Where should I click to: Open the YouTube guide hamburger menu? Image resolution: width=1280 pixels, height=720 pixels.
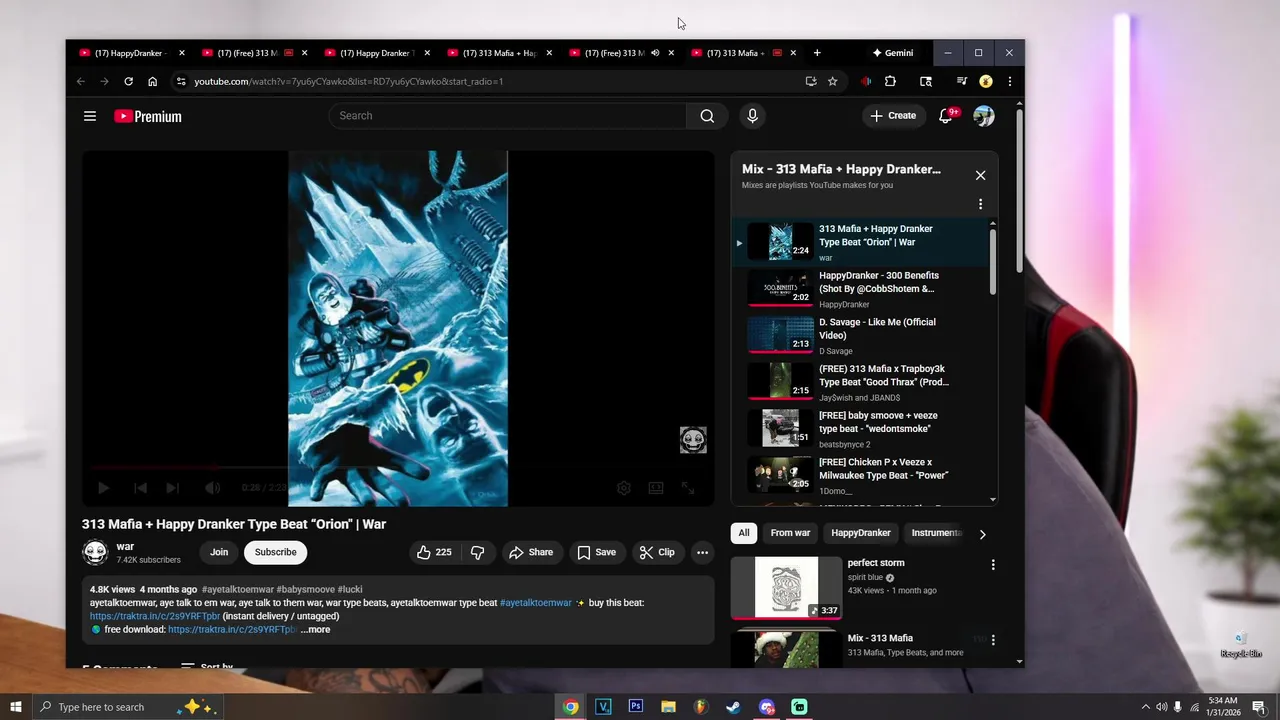[x=90, y=116]
